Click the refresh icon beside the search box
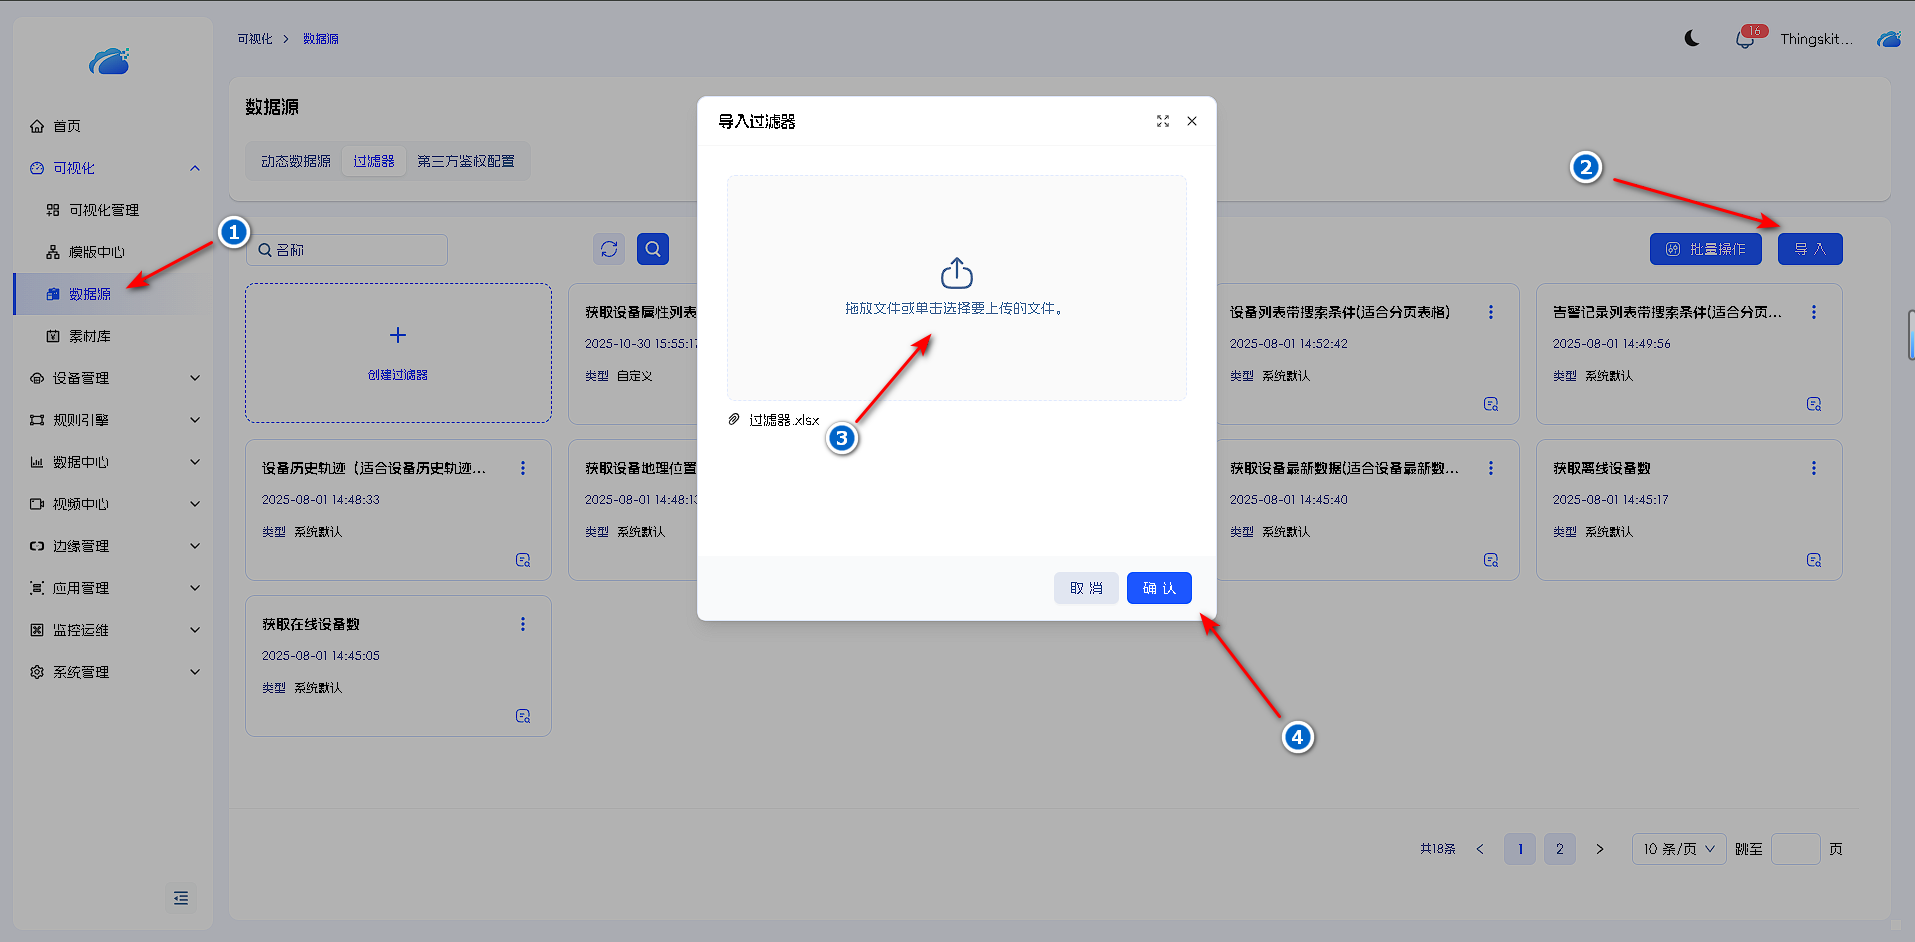The width and height of the screenshot is (1915, 942). pyautogui.click(x=609, y=249)
